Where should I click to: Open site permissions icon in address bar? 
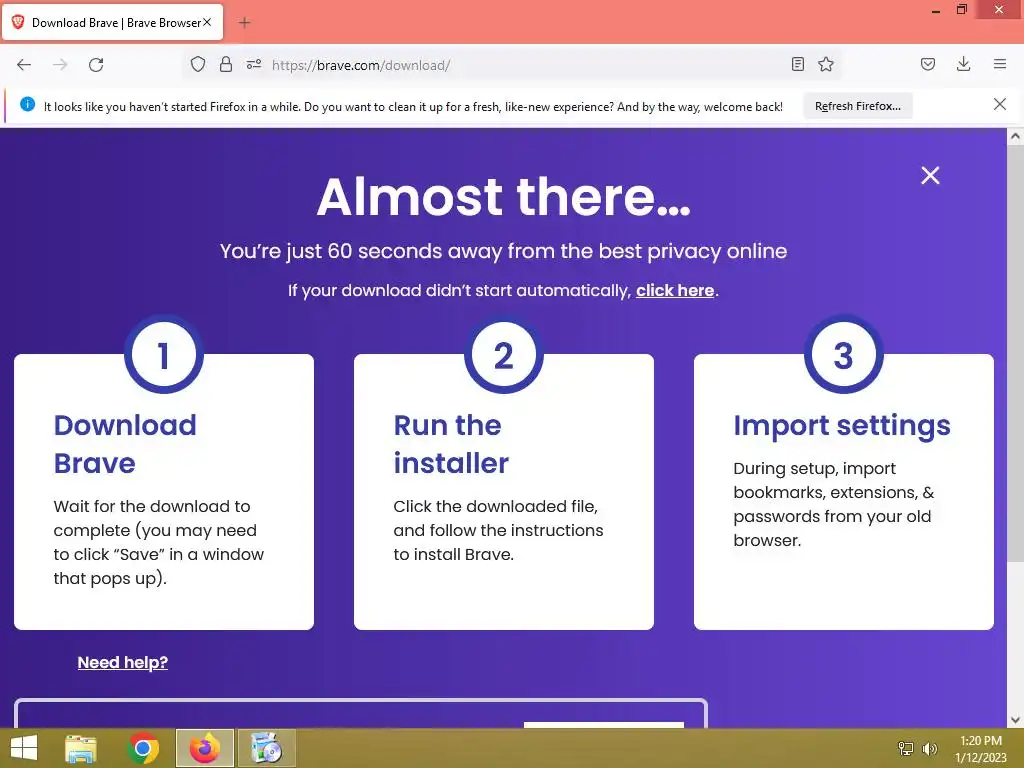[254, 64]
